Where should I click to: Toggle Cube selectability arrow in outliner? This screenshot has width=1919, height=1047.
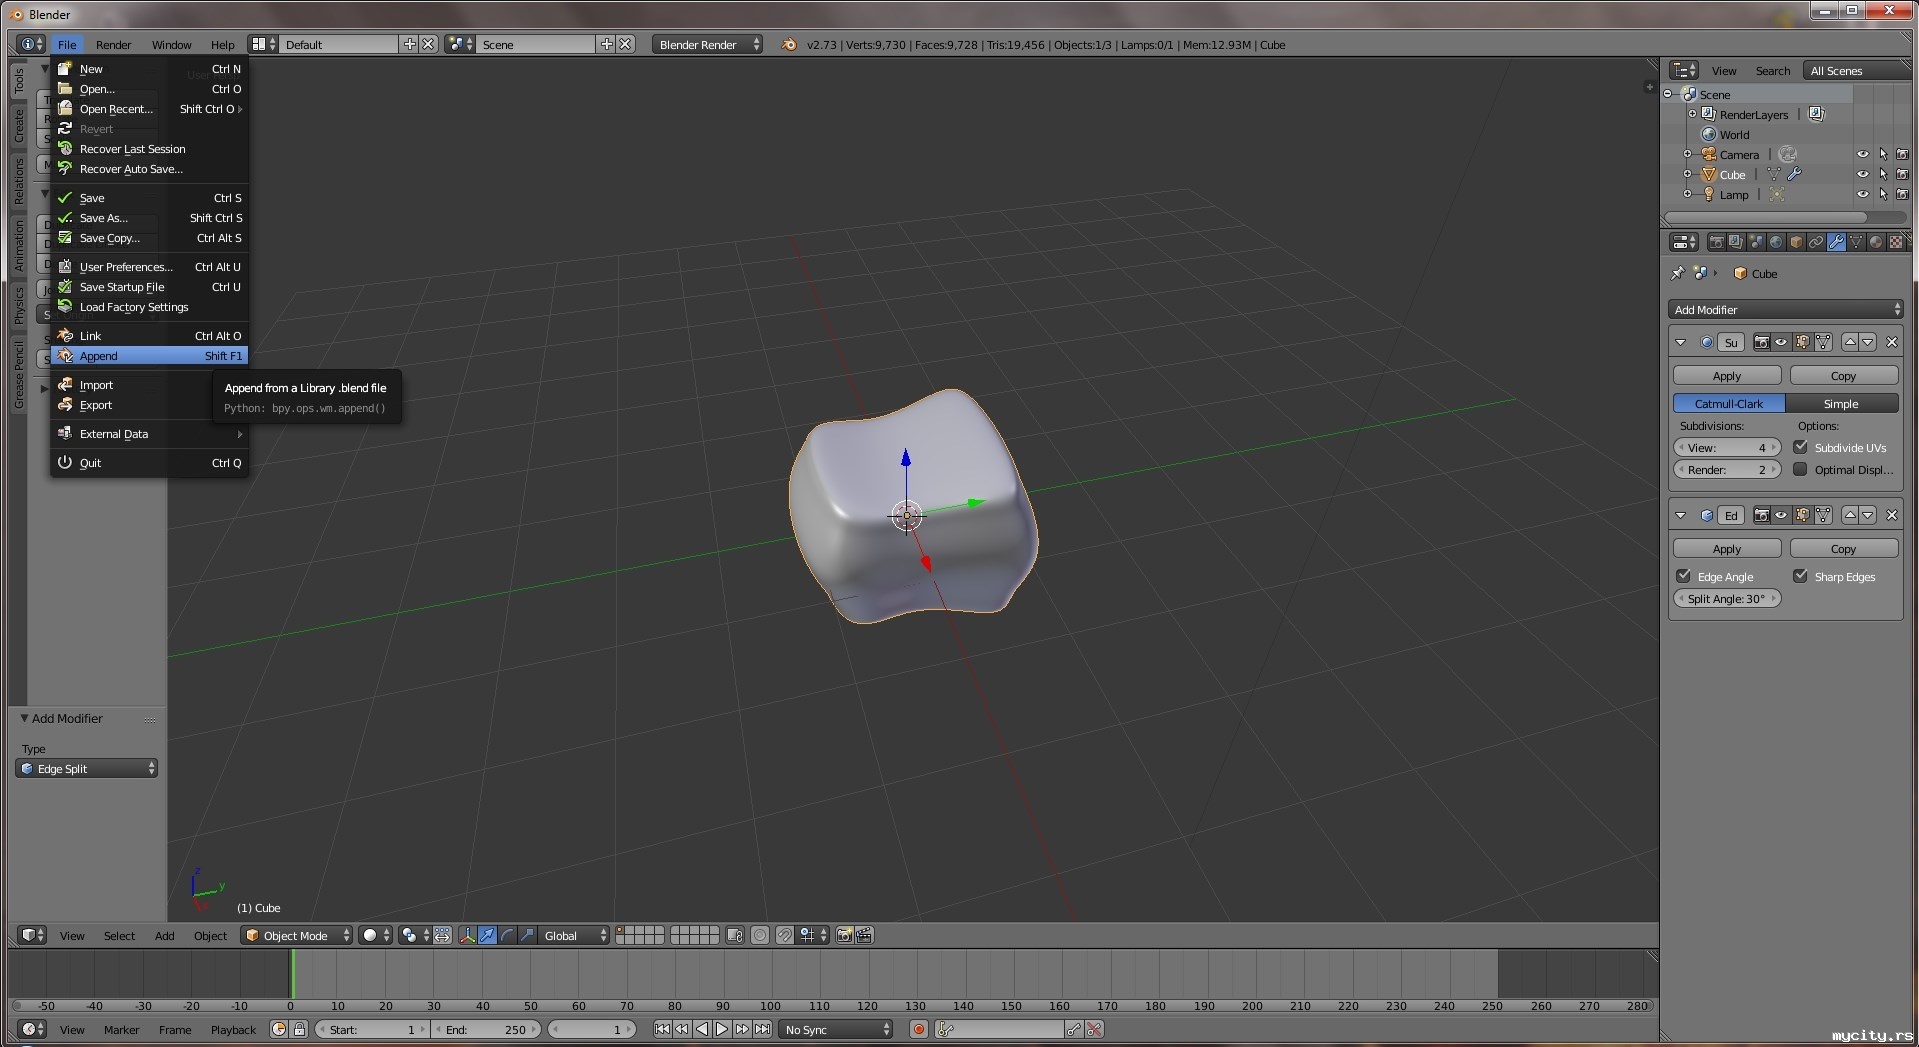1883,174
